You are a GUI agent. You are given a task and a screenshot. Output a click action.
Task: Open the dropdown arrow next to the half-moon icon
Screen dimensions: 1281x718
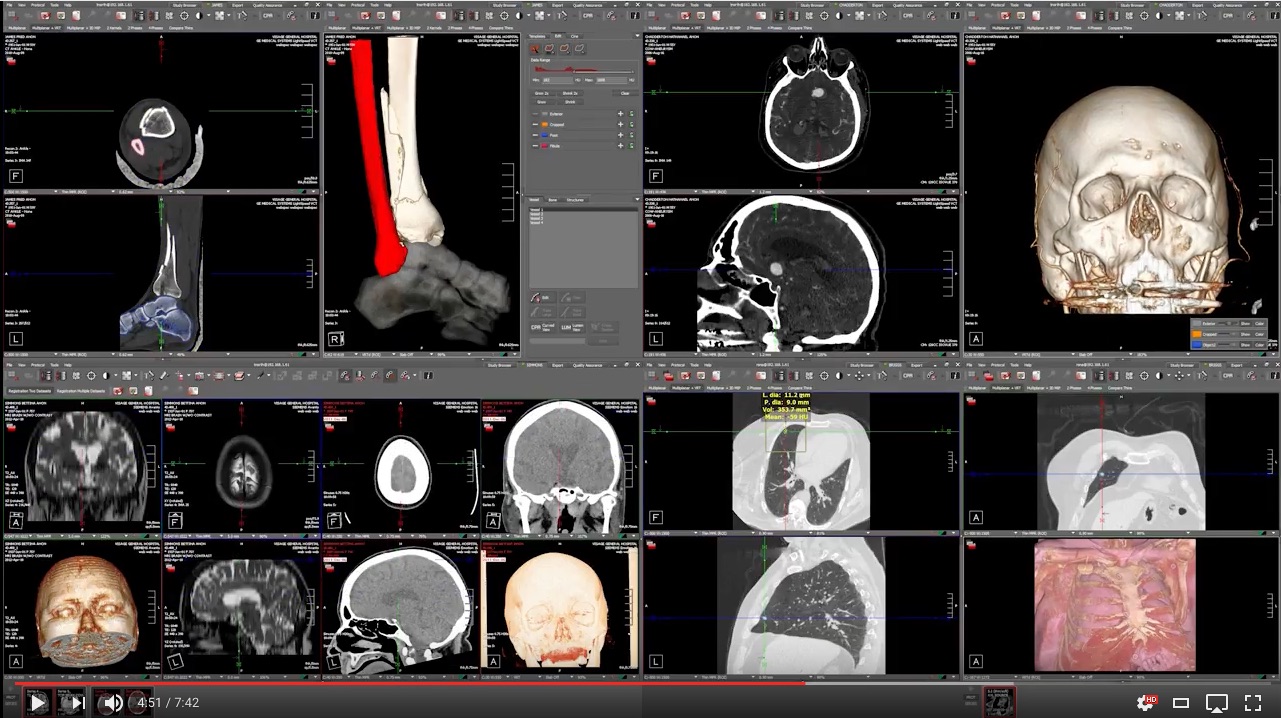pos(208,16)
